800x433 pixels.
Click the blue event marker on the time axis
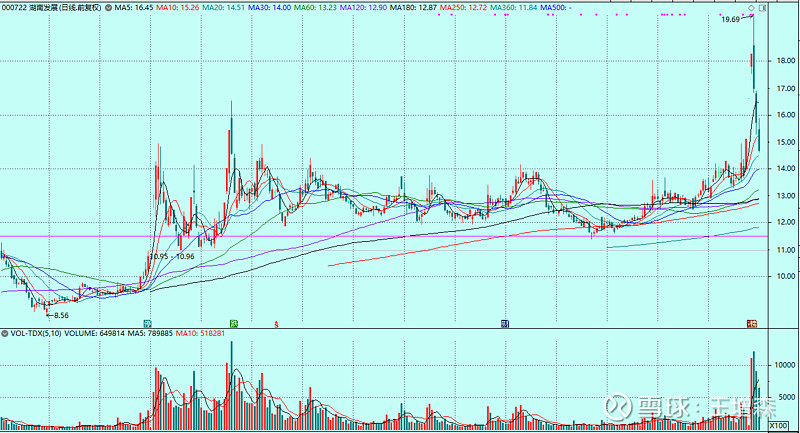tap(506, 323)
